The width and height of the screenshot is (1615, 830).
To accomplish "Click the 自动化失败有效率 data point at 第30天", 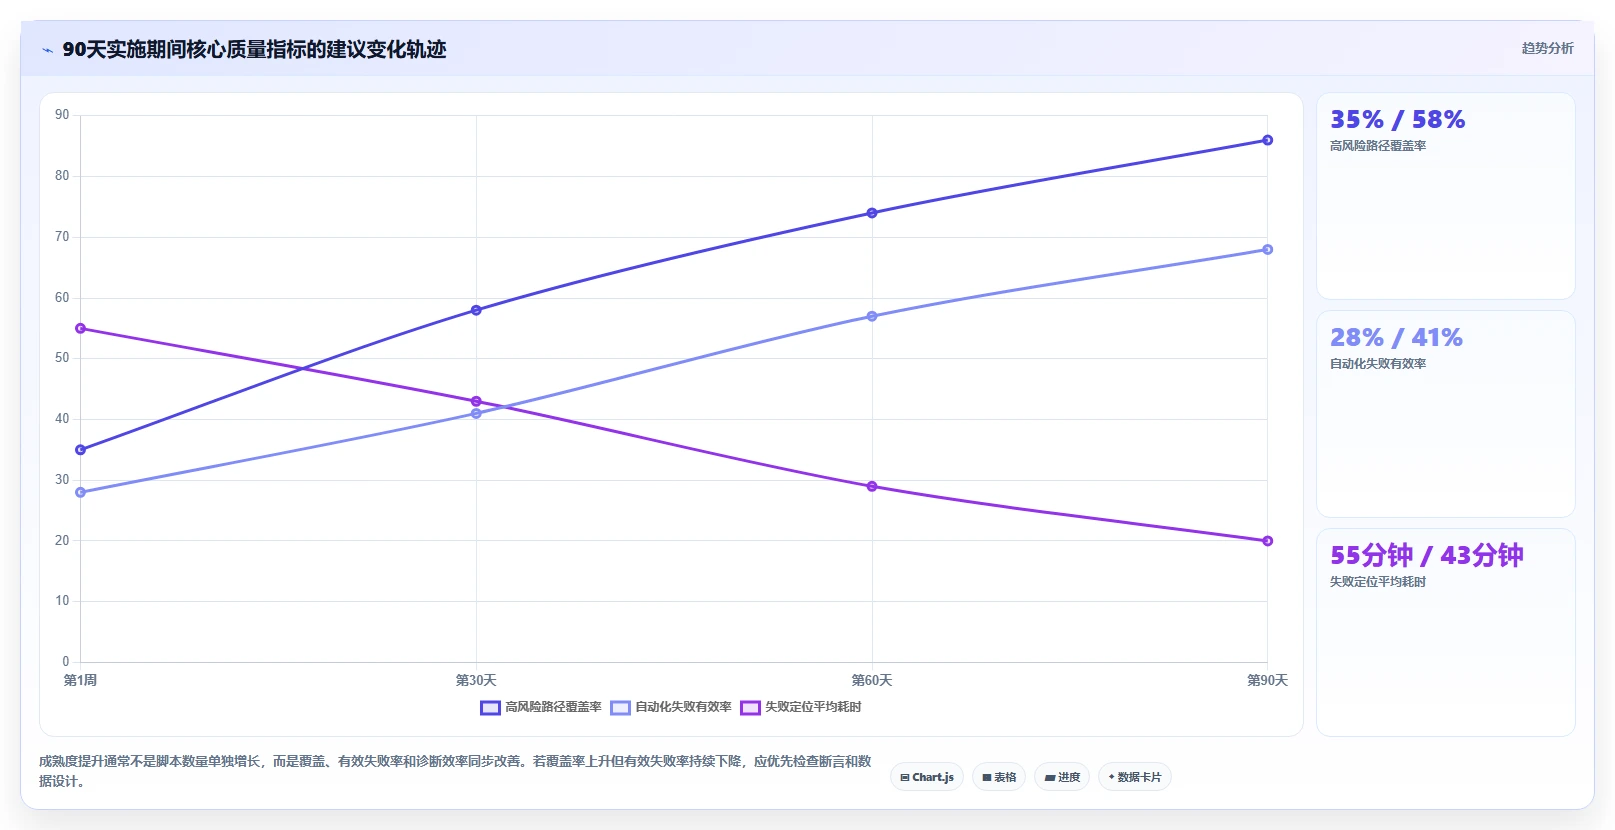I will pyautogui.click(x=476, y=413).
